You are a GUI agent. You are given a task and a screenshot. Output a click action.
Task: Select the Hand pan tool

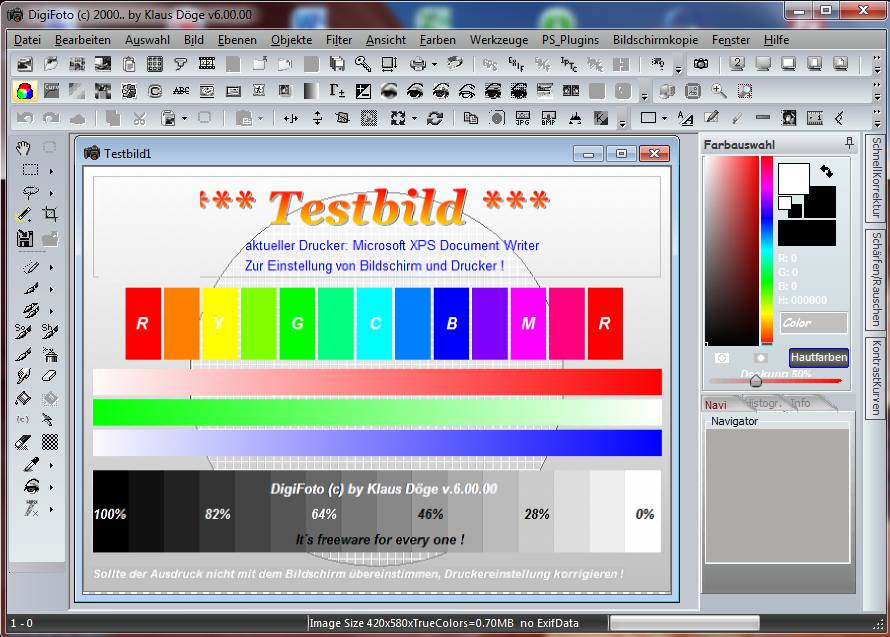click(x=25, y=148)
